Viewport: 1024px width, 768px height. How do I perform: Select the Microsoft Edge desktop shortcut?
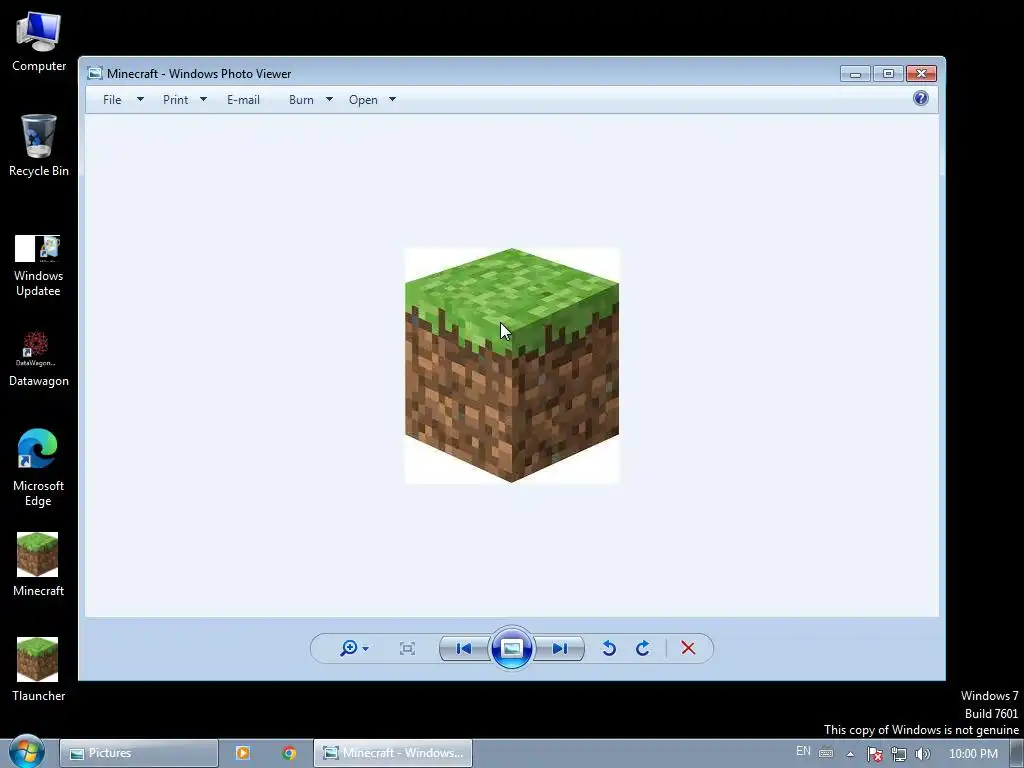pos(39,468)
